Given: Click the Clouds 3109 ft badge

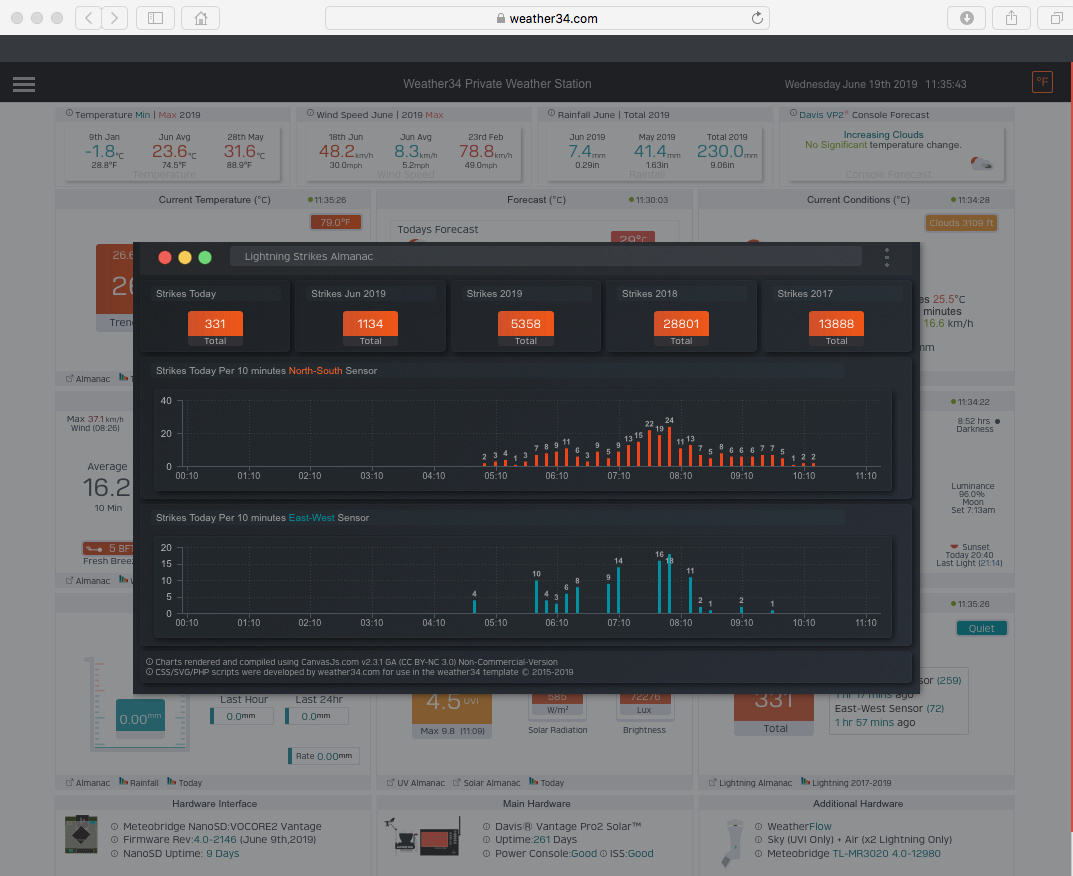Looking at the screenshot, I should click(961, 223).
